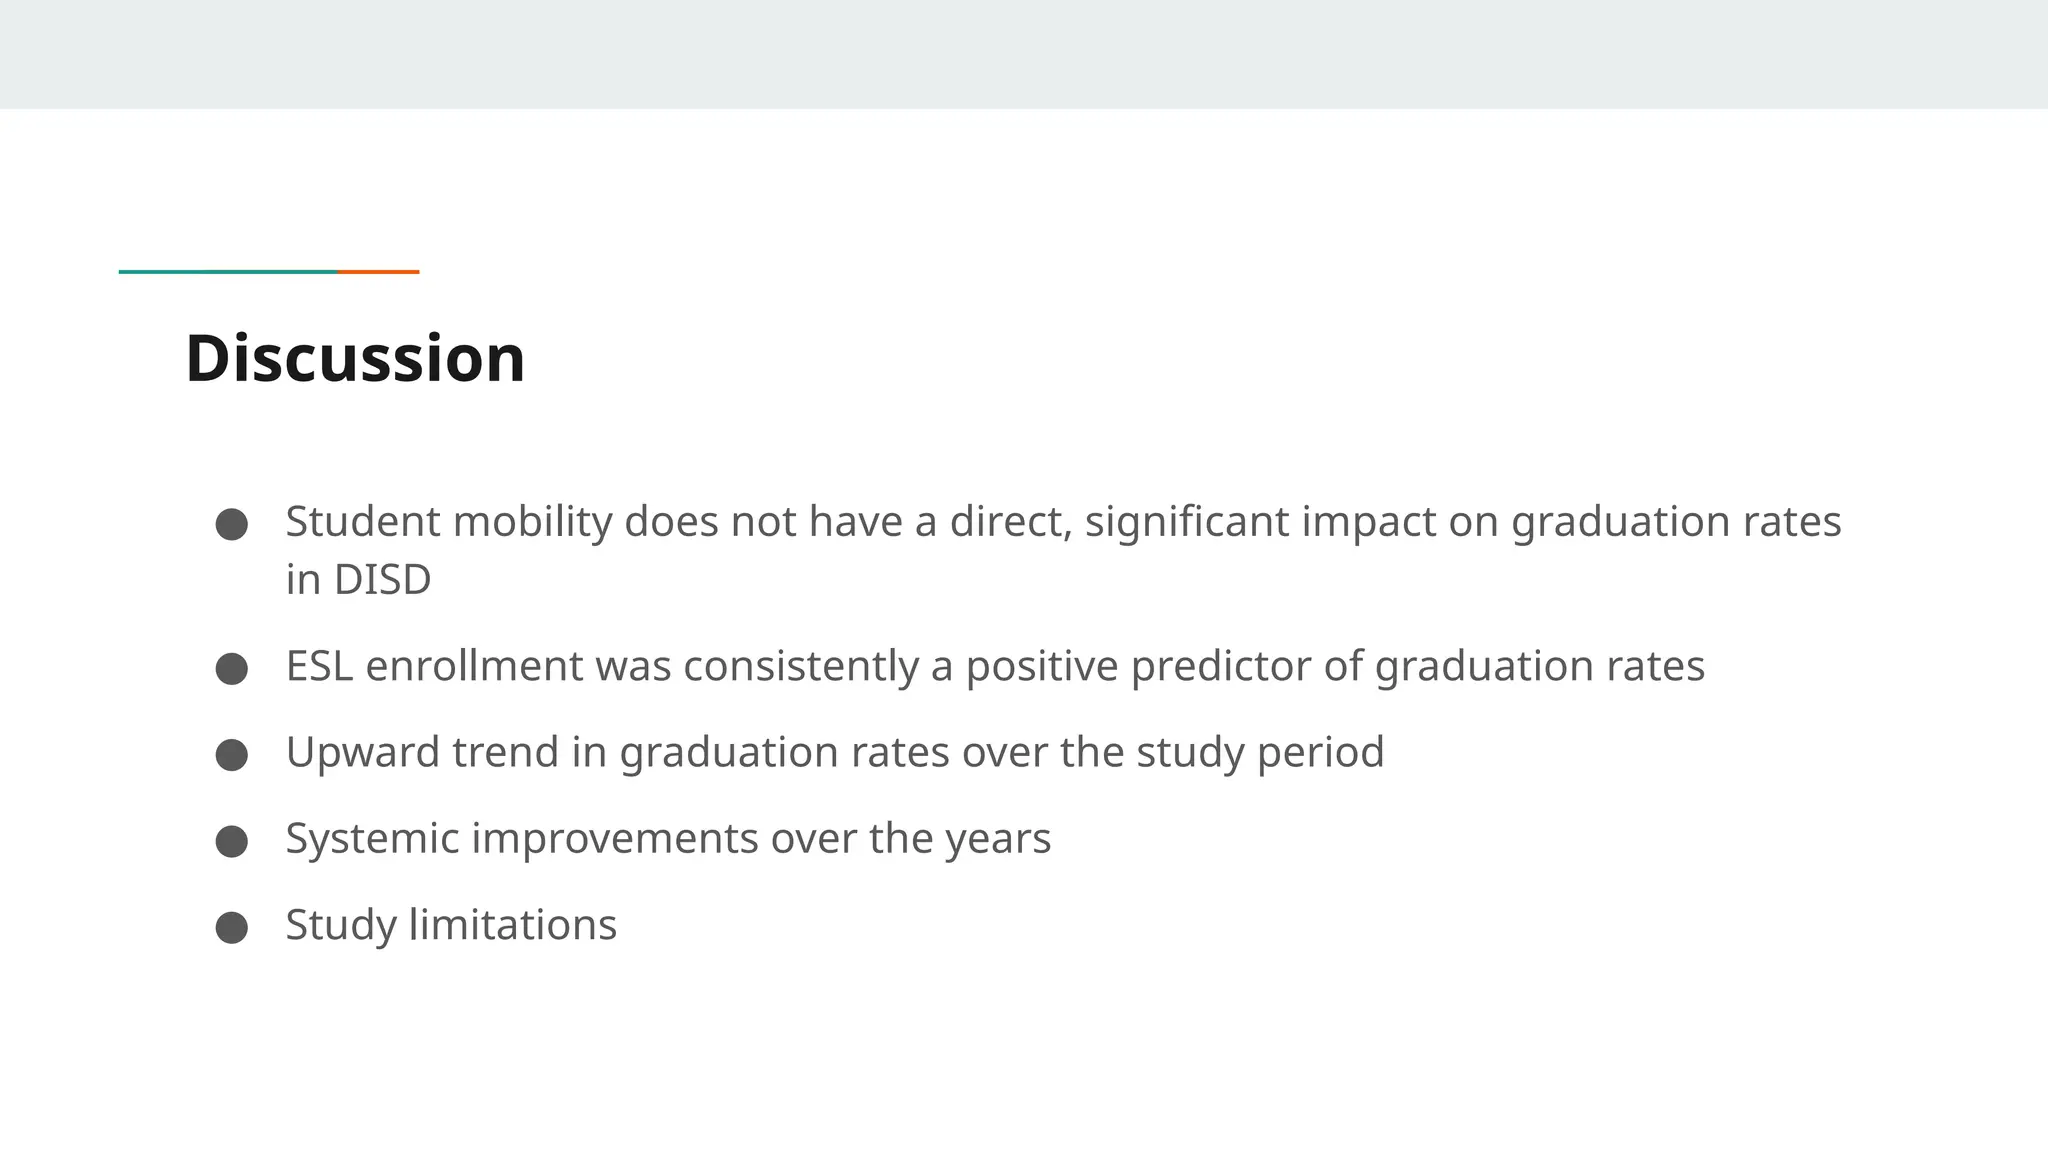The image size is (2048, 1152).
Task: Select the "Discussion" slide title
Action: (x=355, y=358)
